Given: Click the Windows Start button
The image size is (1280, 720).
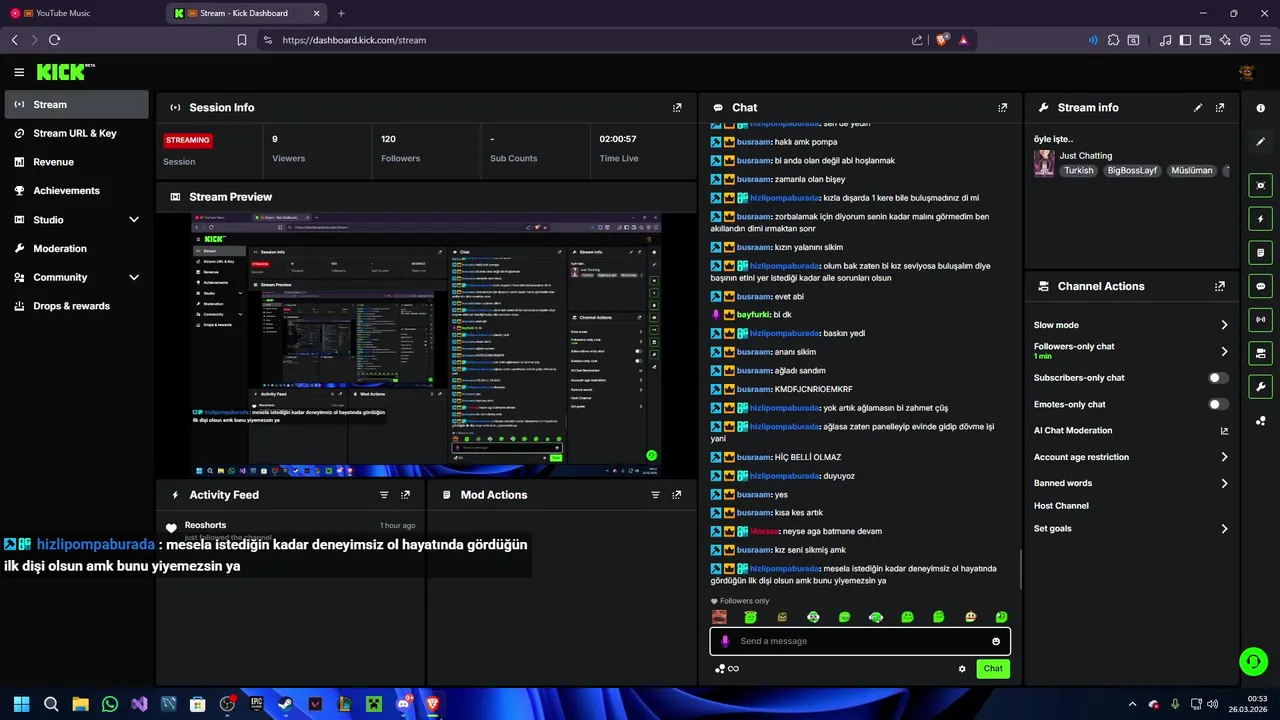Looking at the screenshot, I should tap(22, 704).
